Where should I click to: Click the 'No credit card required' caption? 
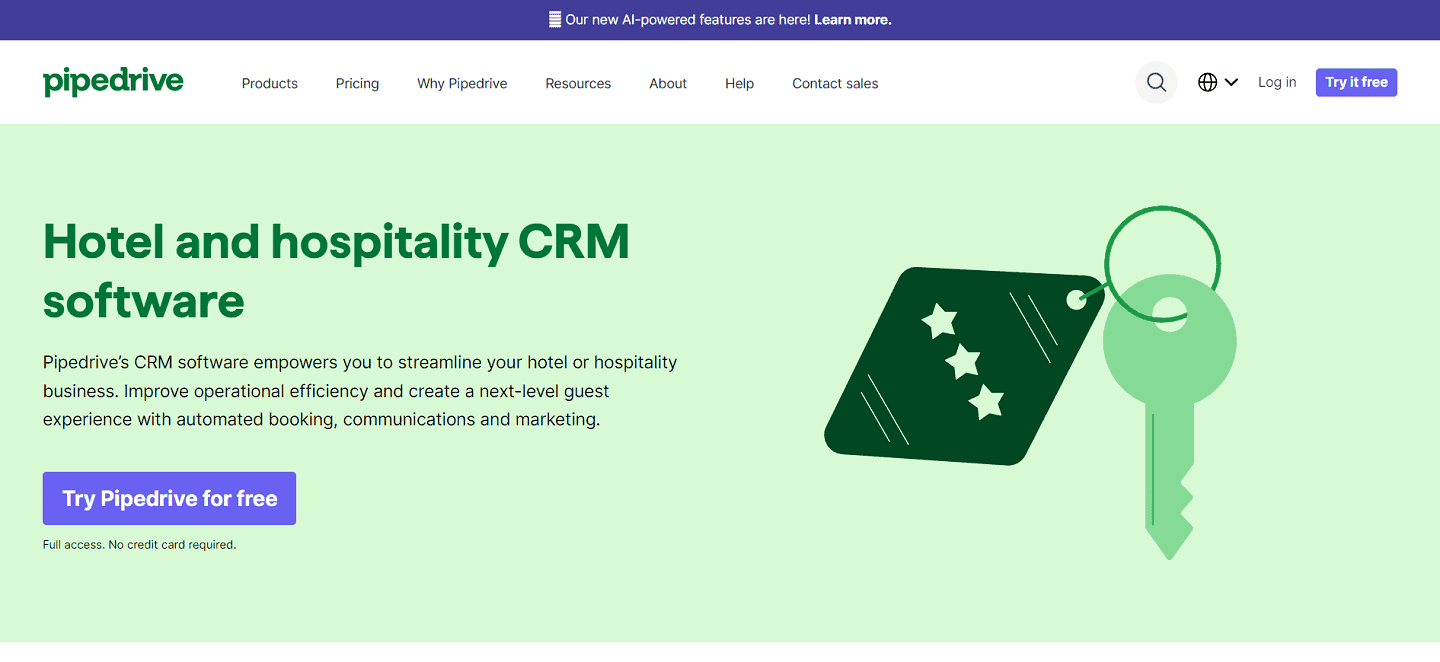point(139,544)
